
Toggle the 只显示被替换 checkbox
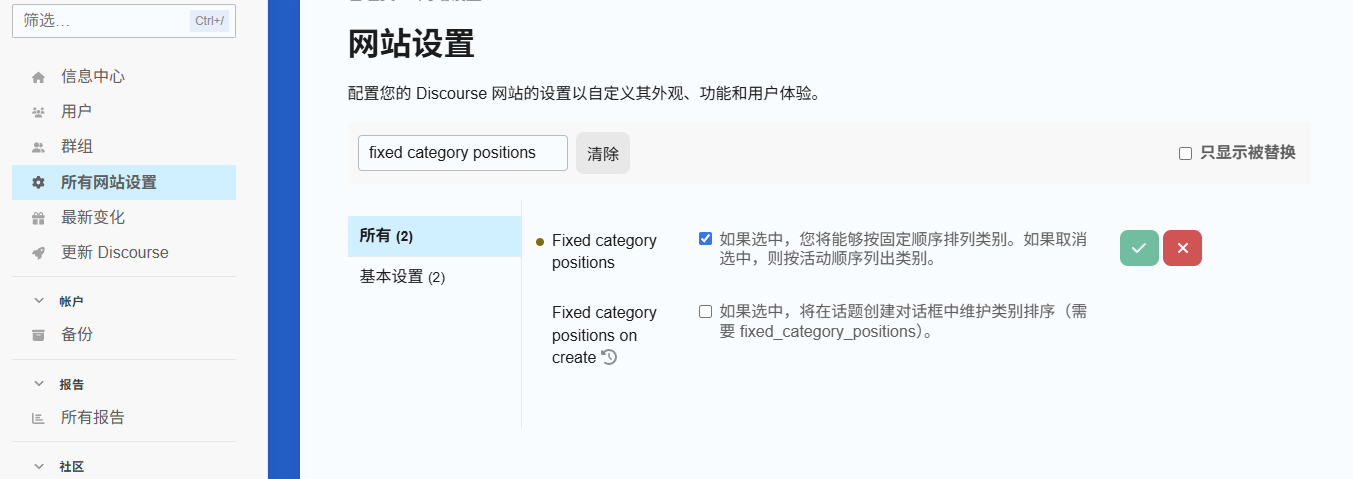pyautogui.click(x=1185, y=153)
